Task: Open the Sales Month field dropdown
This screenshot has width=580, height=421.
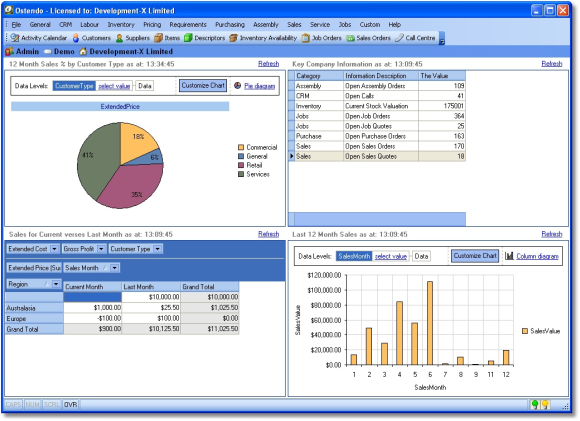Action: [115, 268]
